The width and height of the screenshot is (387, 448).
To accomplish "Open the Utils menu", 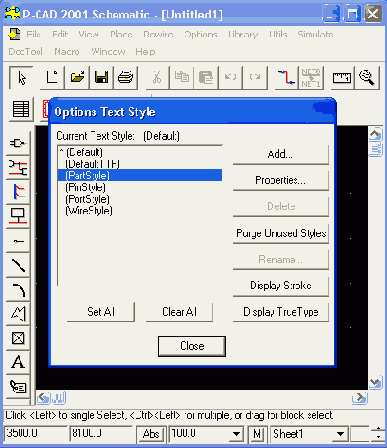I will tap(278, 34).
